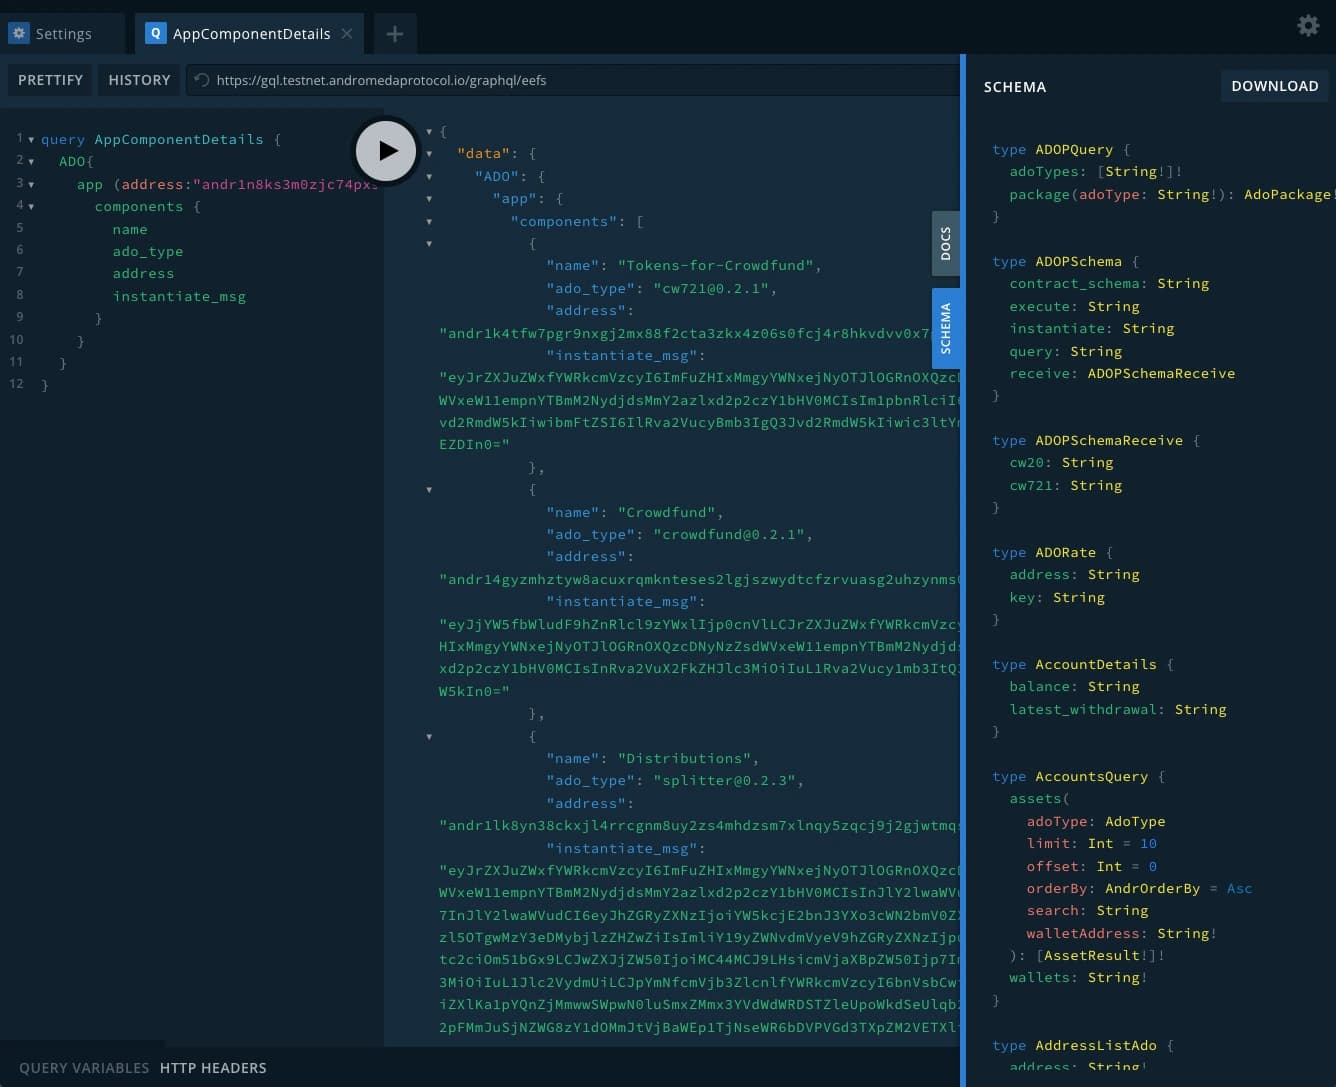Viewport: 1336px width, 1087px height.
Task: Click the reload schema icon in URL bar
Action: (202, 80)
